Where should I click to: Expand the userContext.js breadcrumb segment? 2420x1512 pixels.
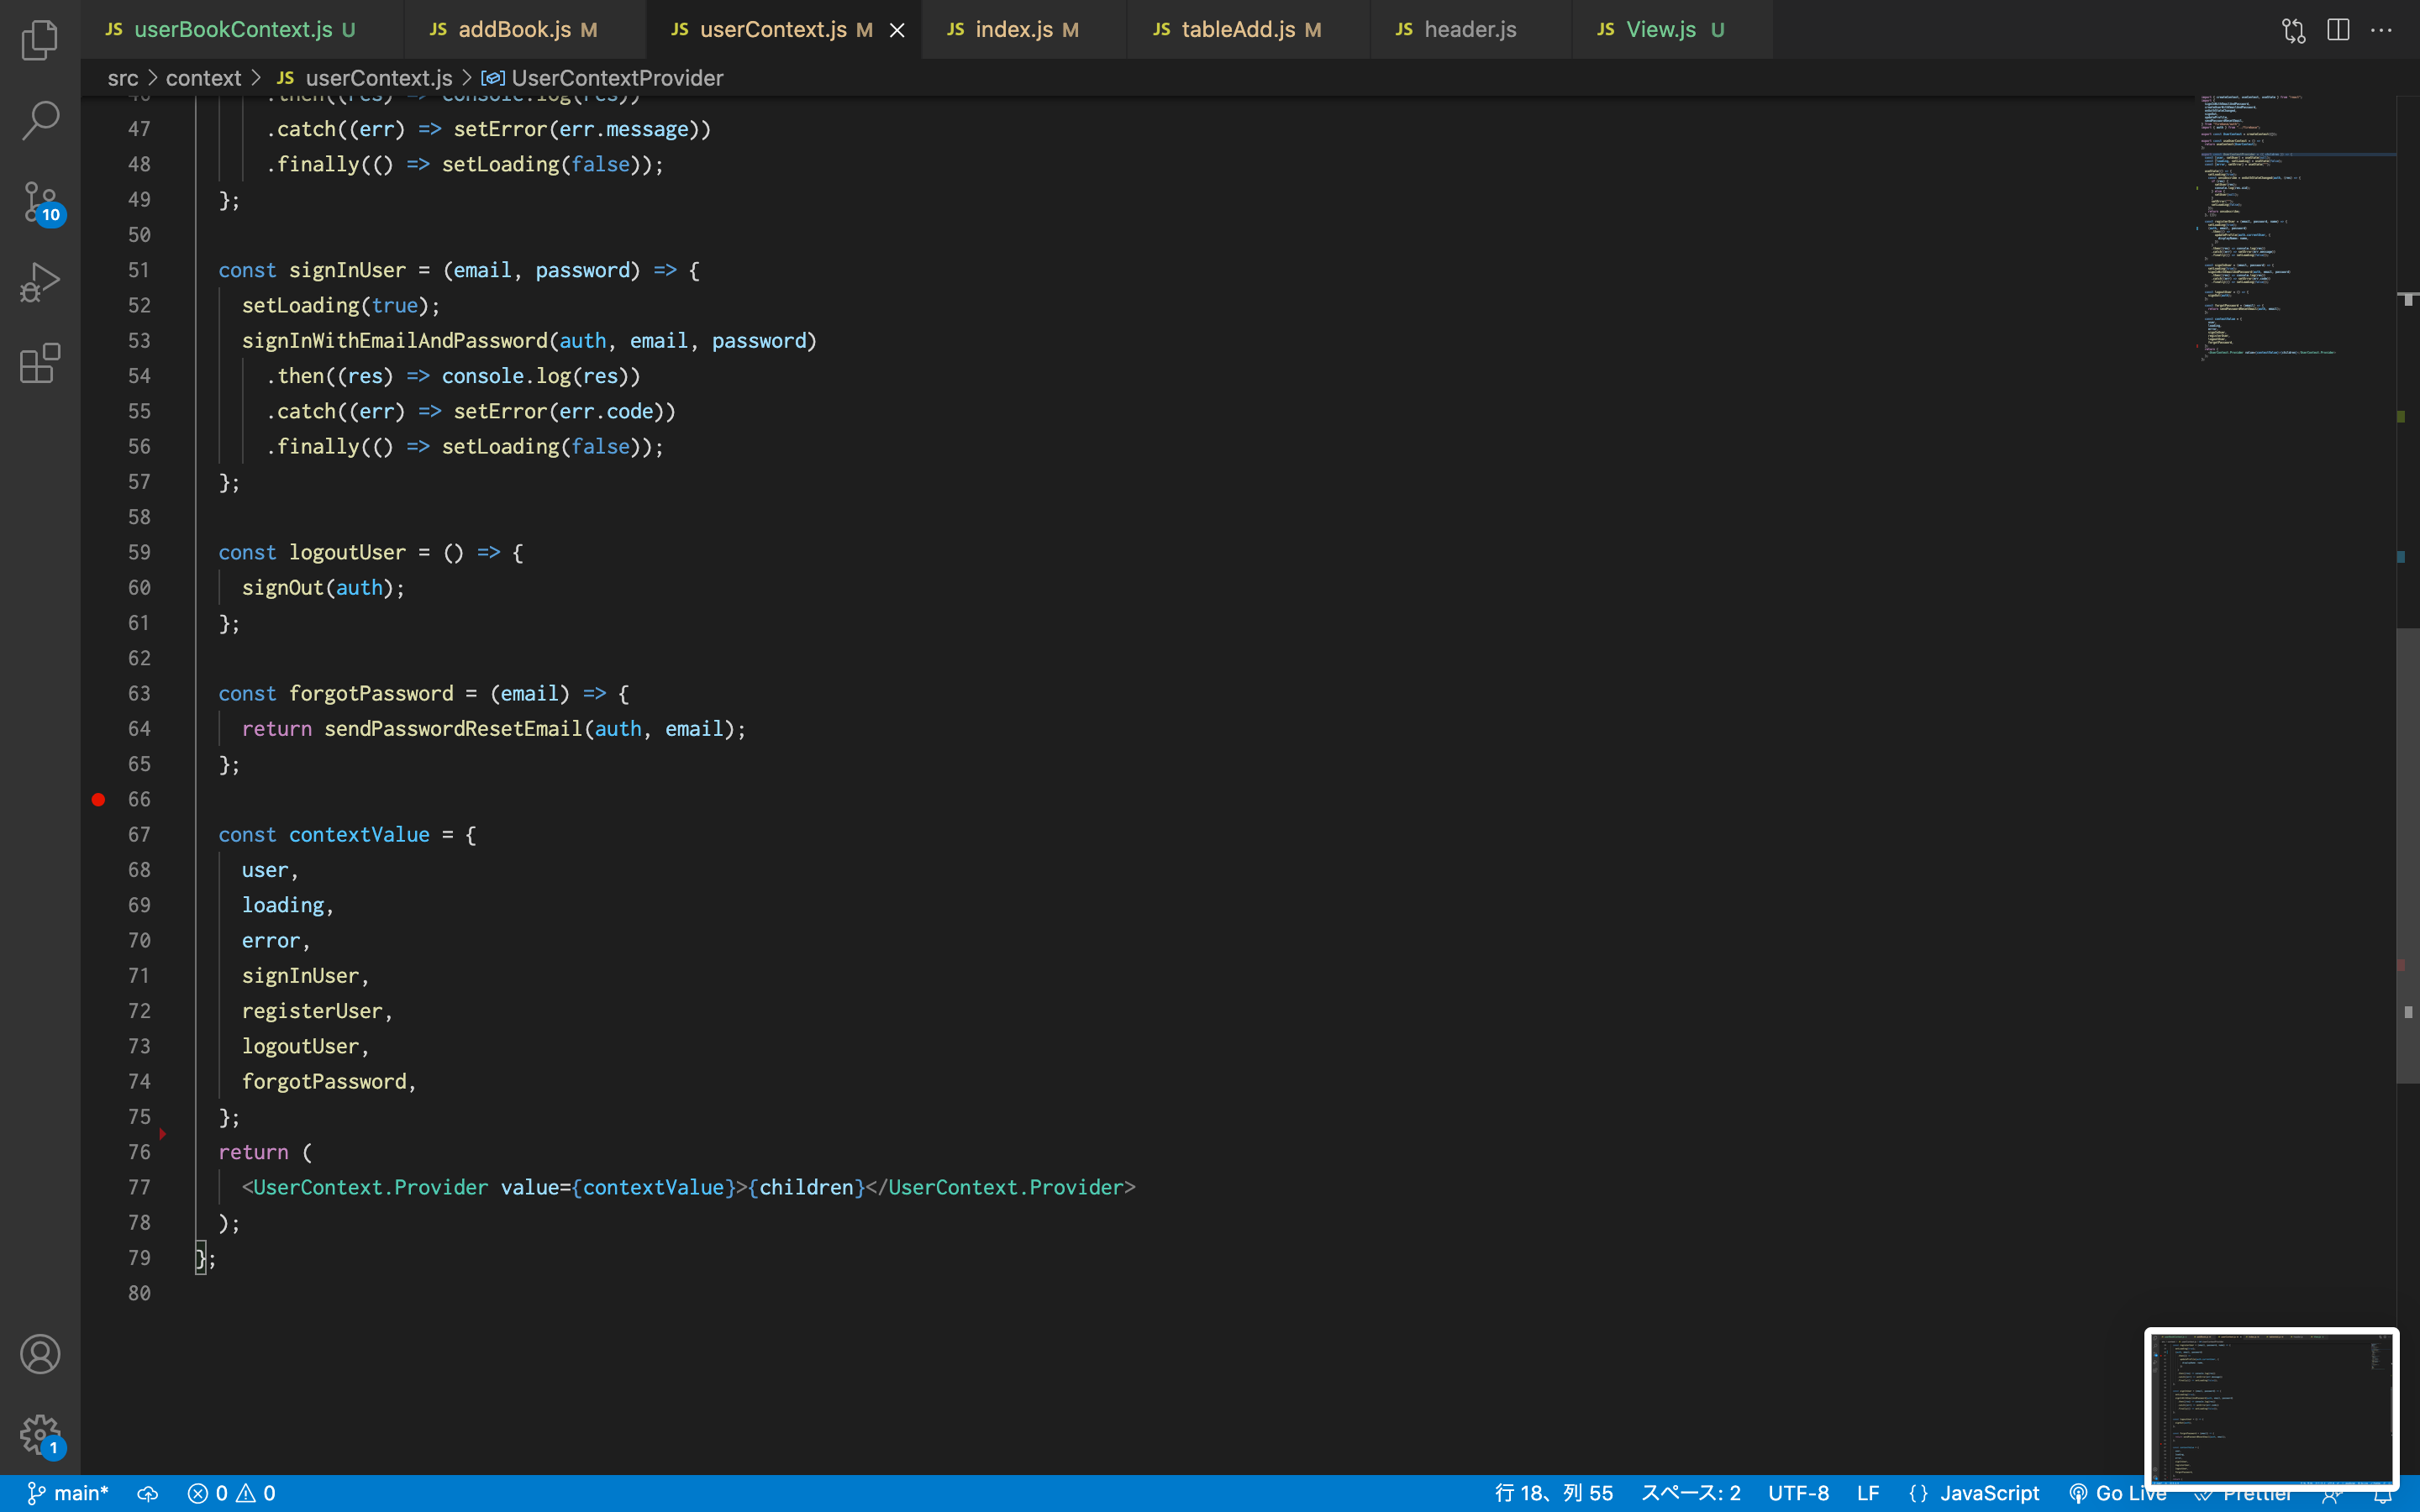click(x=365, y=78)
